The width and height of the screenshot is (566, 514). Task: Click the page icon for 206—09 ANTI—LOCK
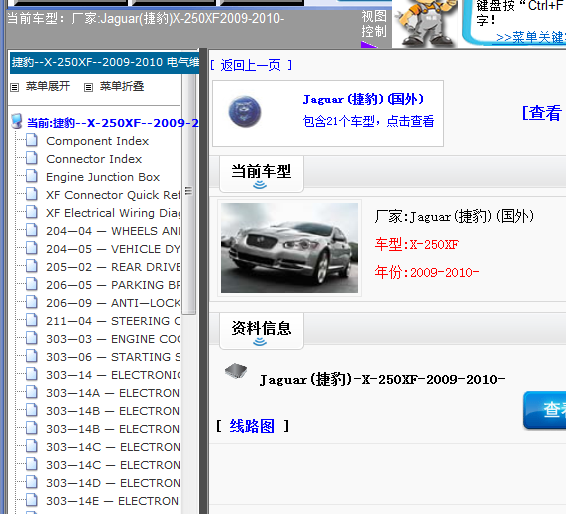coord(32,302)
